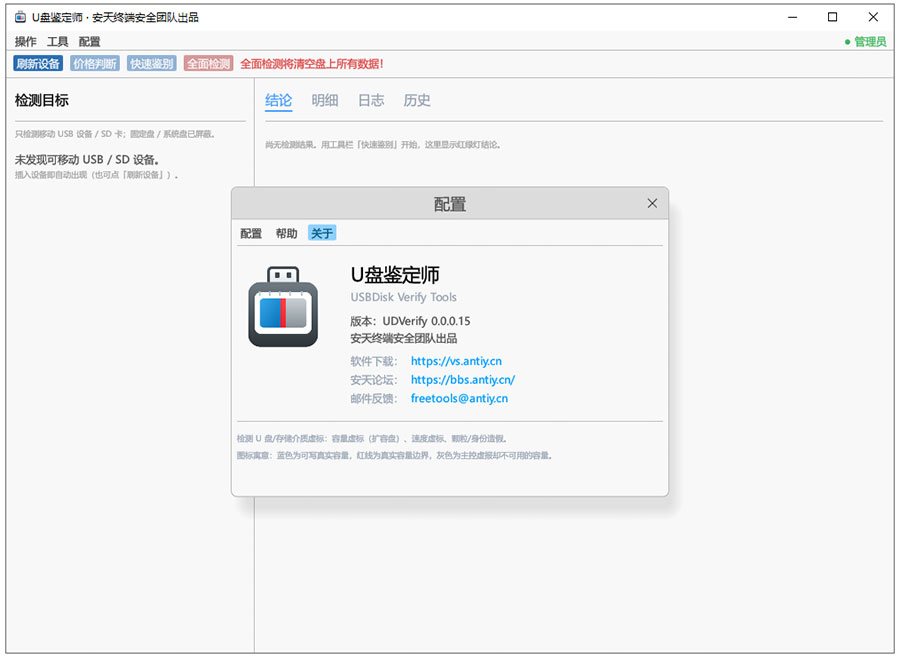Screen dimensions: 900x658
Task: Click the 邮件反馈: label
Action: point(374,398)
